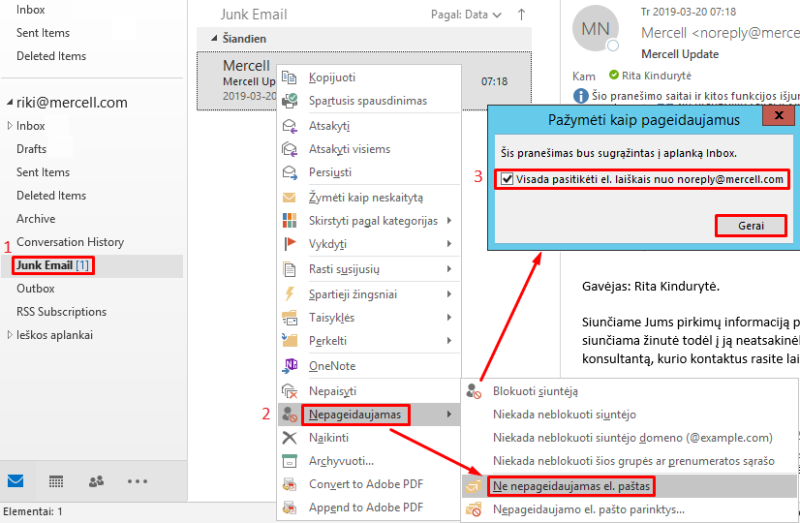Viewport: 800px width, 523px height.
Task: Click the Convert to Adobe PDF icon
Action: pyautogui.click(x=289, y=484)
